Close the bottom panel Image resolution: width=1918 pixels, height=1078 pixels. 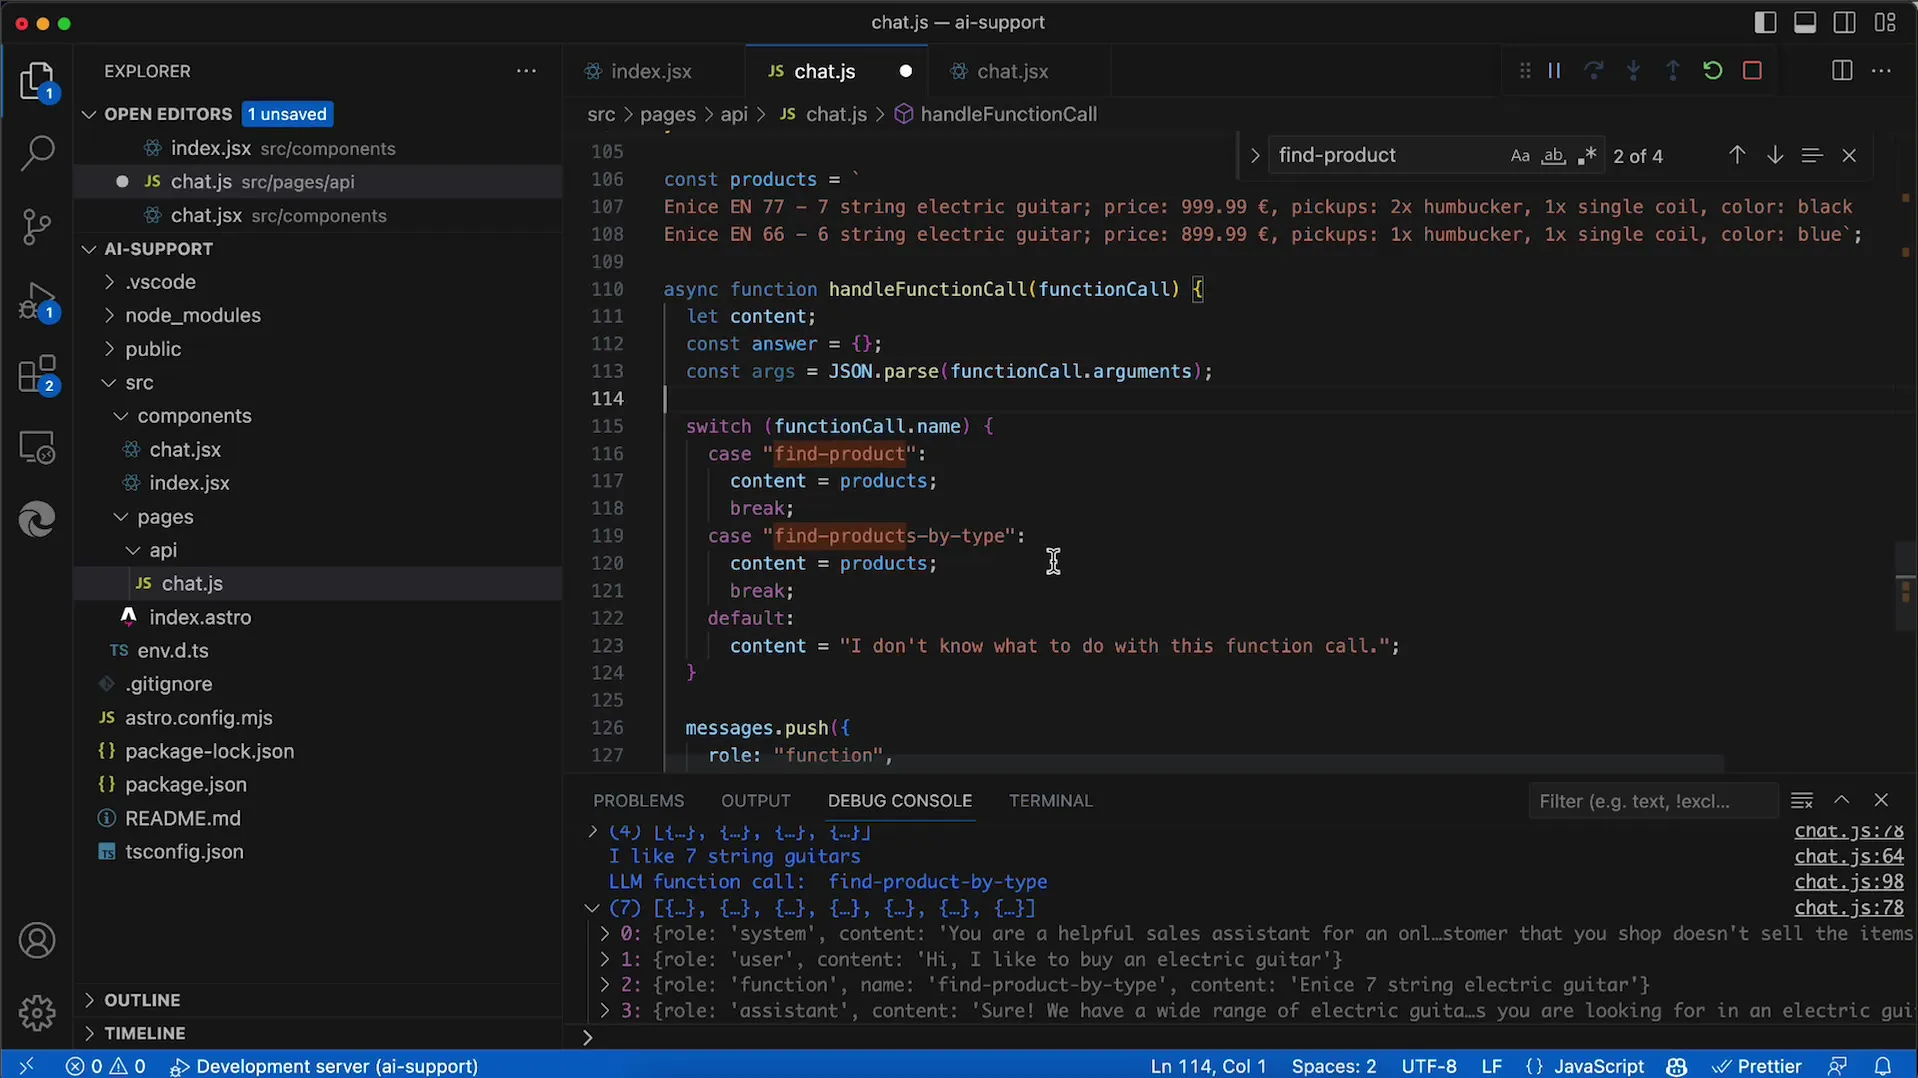(1881, 800)
